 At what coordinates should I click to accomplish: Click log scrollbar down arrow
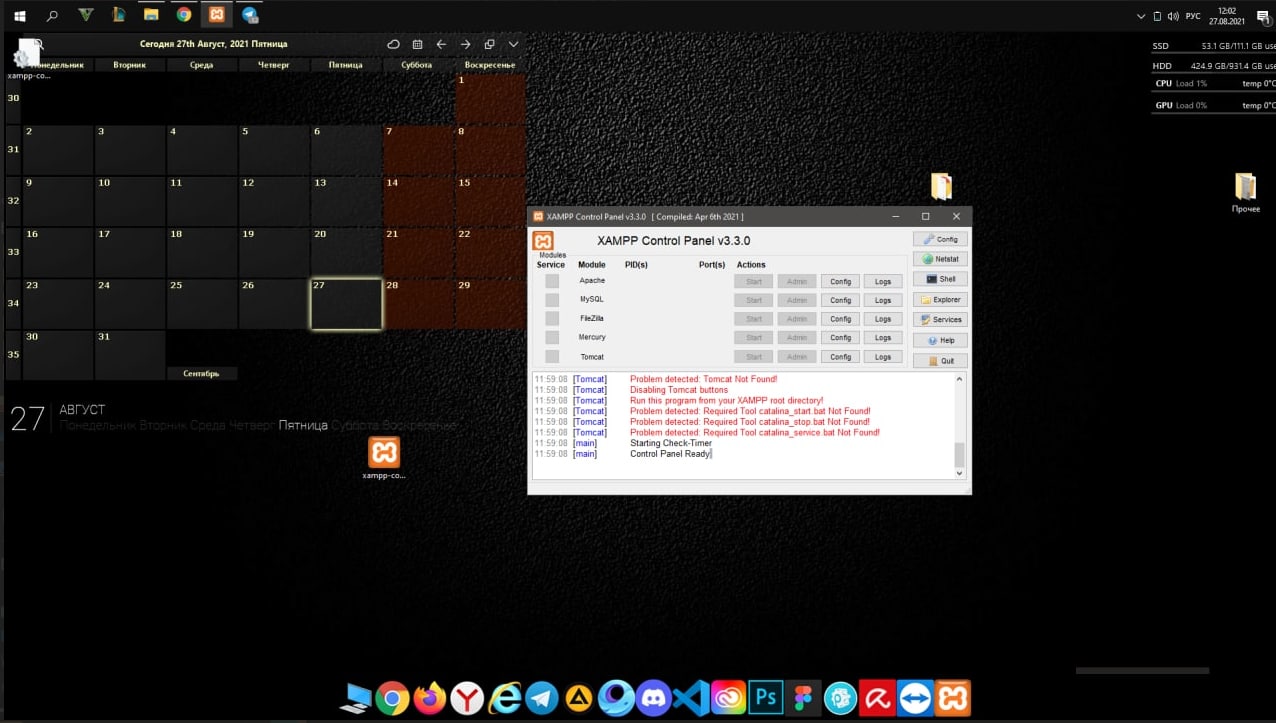[x=960, y=474]
